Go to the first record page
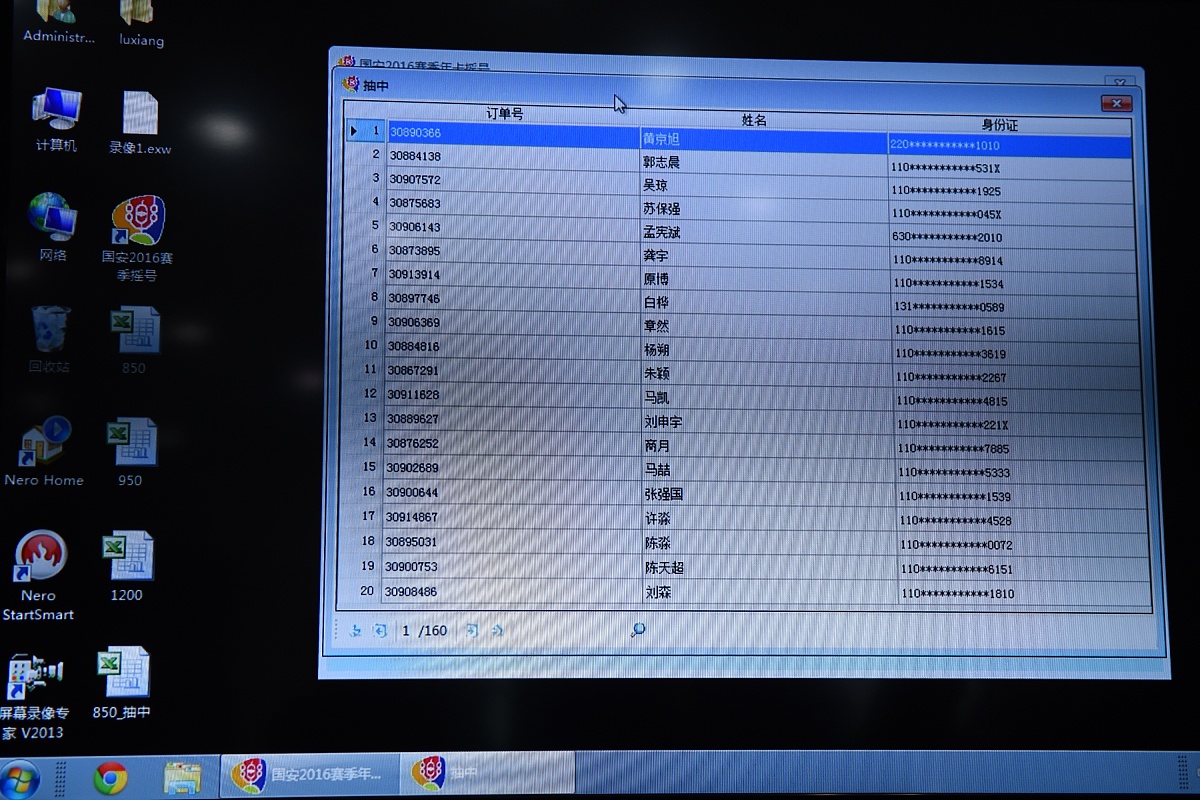1200x800 pixels. (355, 630)
